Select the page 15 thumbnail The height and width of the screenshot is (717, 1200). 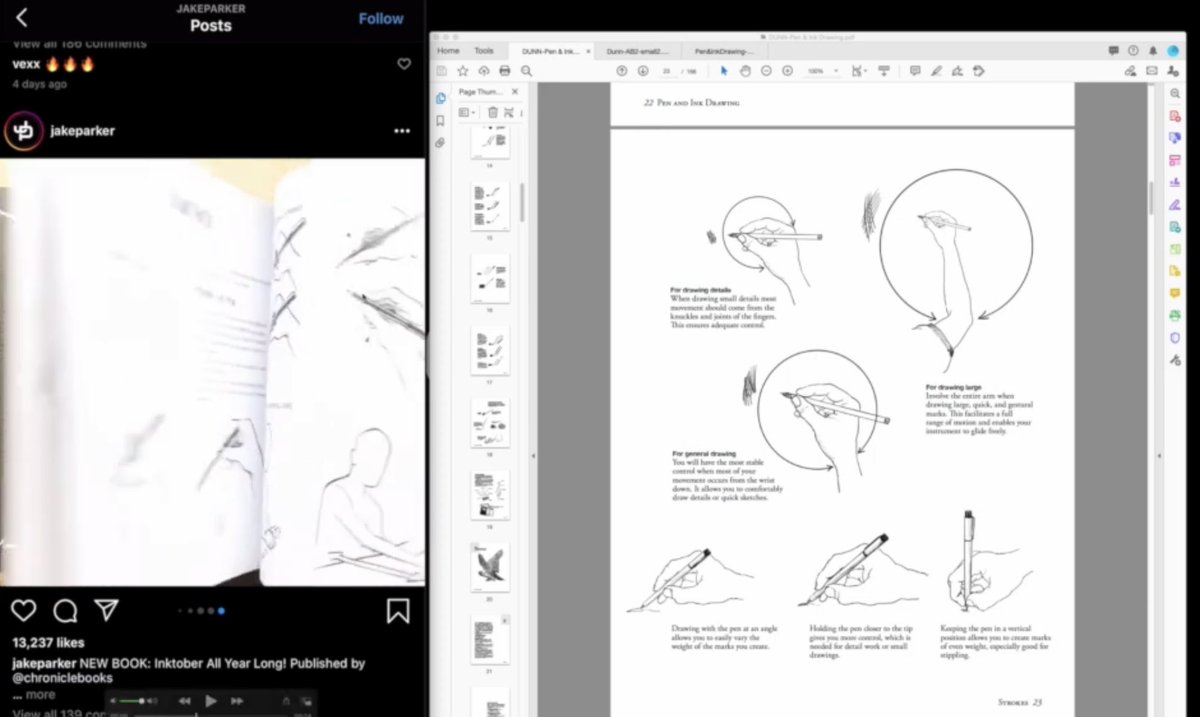tap(490, 207)
